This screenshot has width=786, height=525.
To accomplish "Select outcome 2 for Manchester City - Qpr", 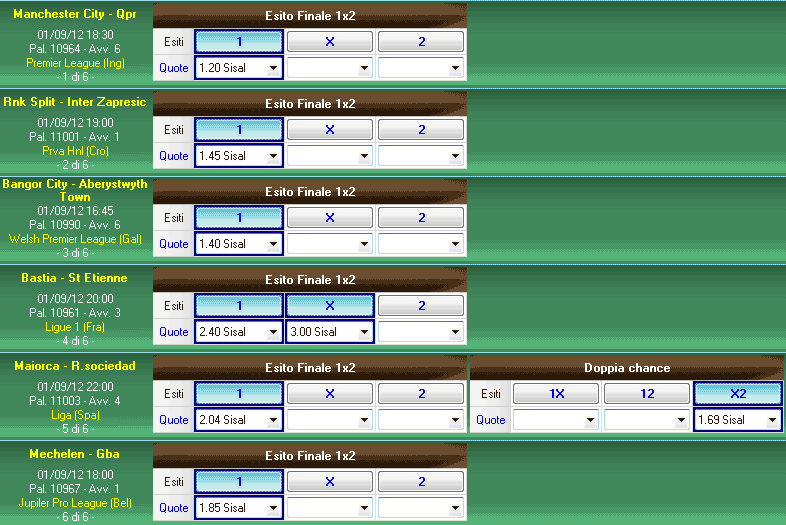I will 421,42.
